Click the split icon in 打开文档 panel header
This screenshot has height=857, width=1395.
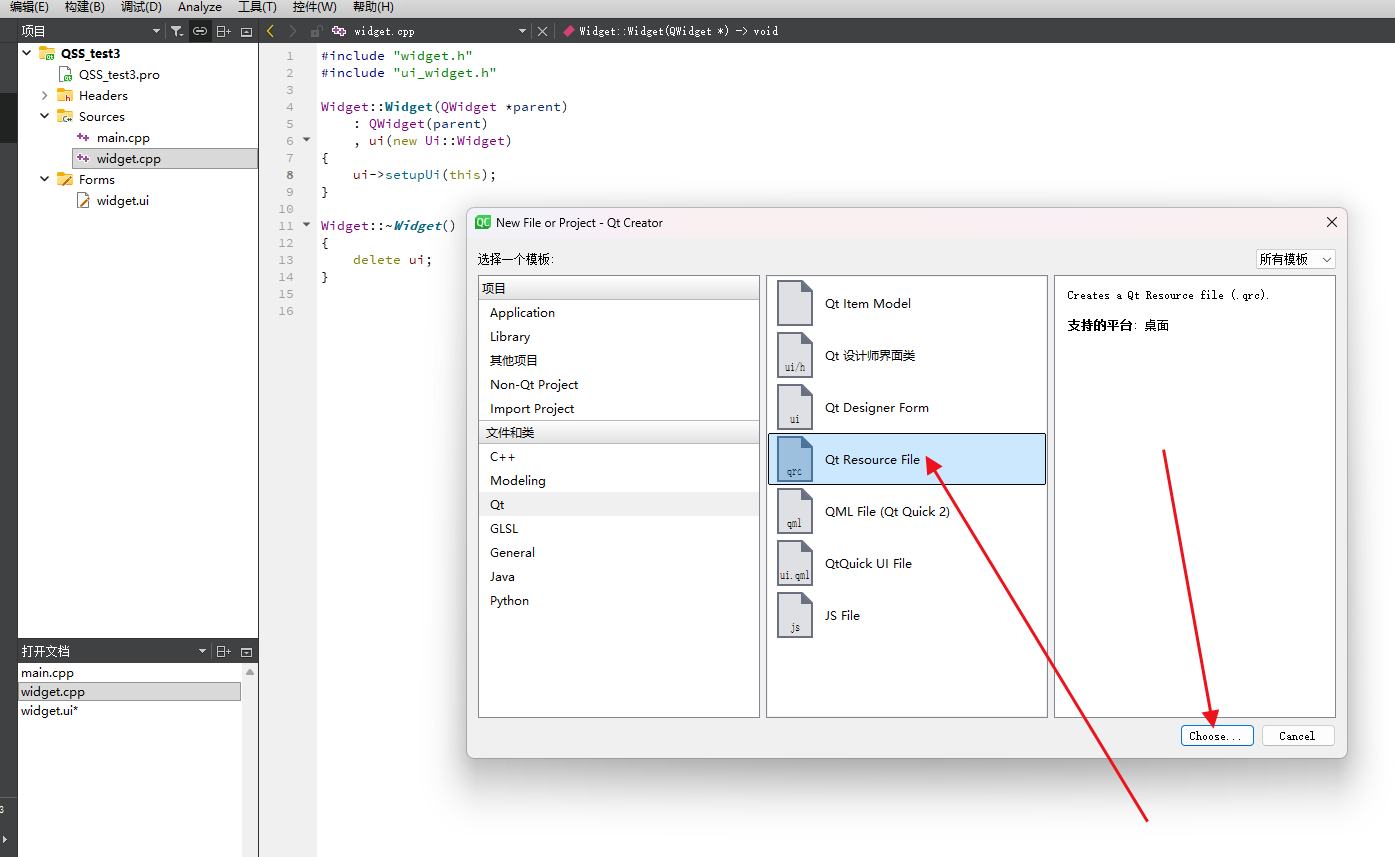coord(224,651)
